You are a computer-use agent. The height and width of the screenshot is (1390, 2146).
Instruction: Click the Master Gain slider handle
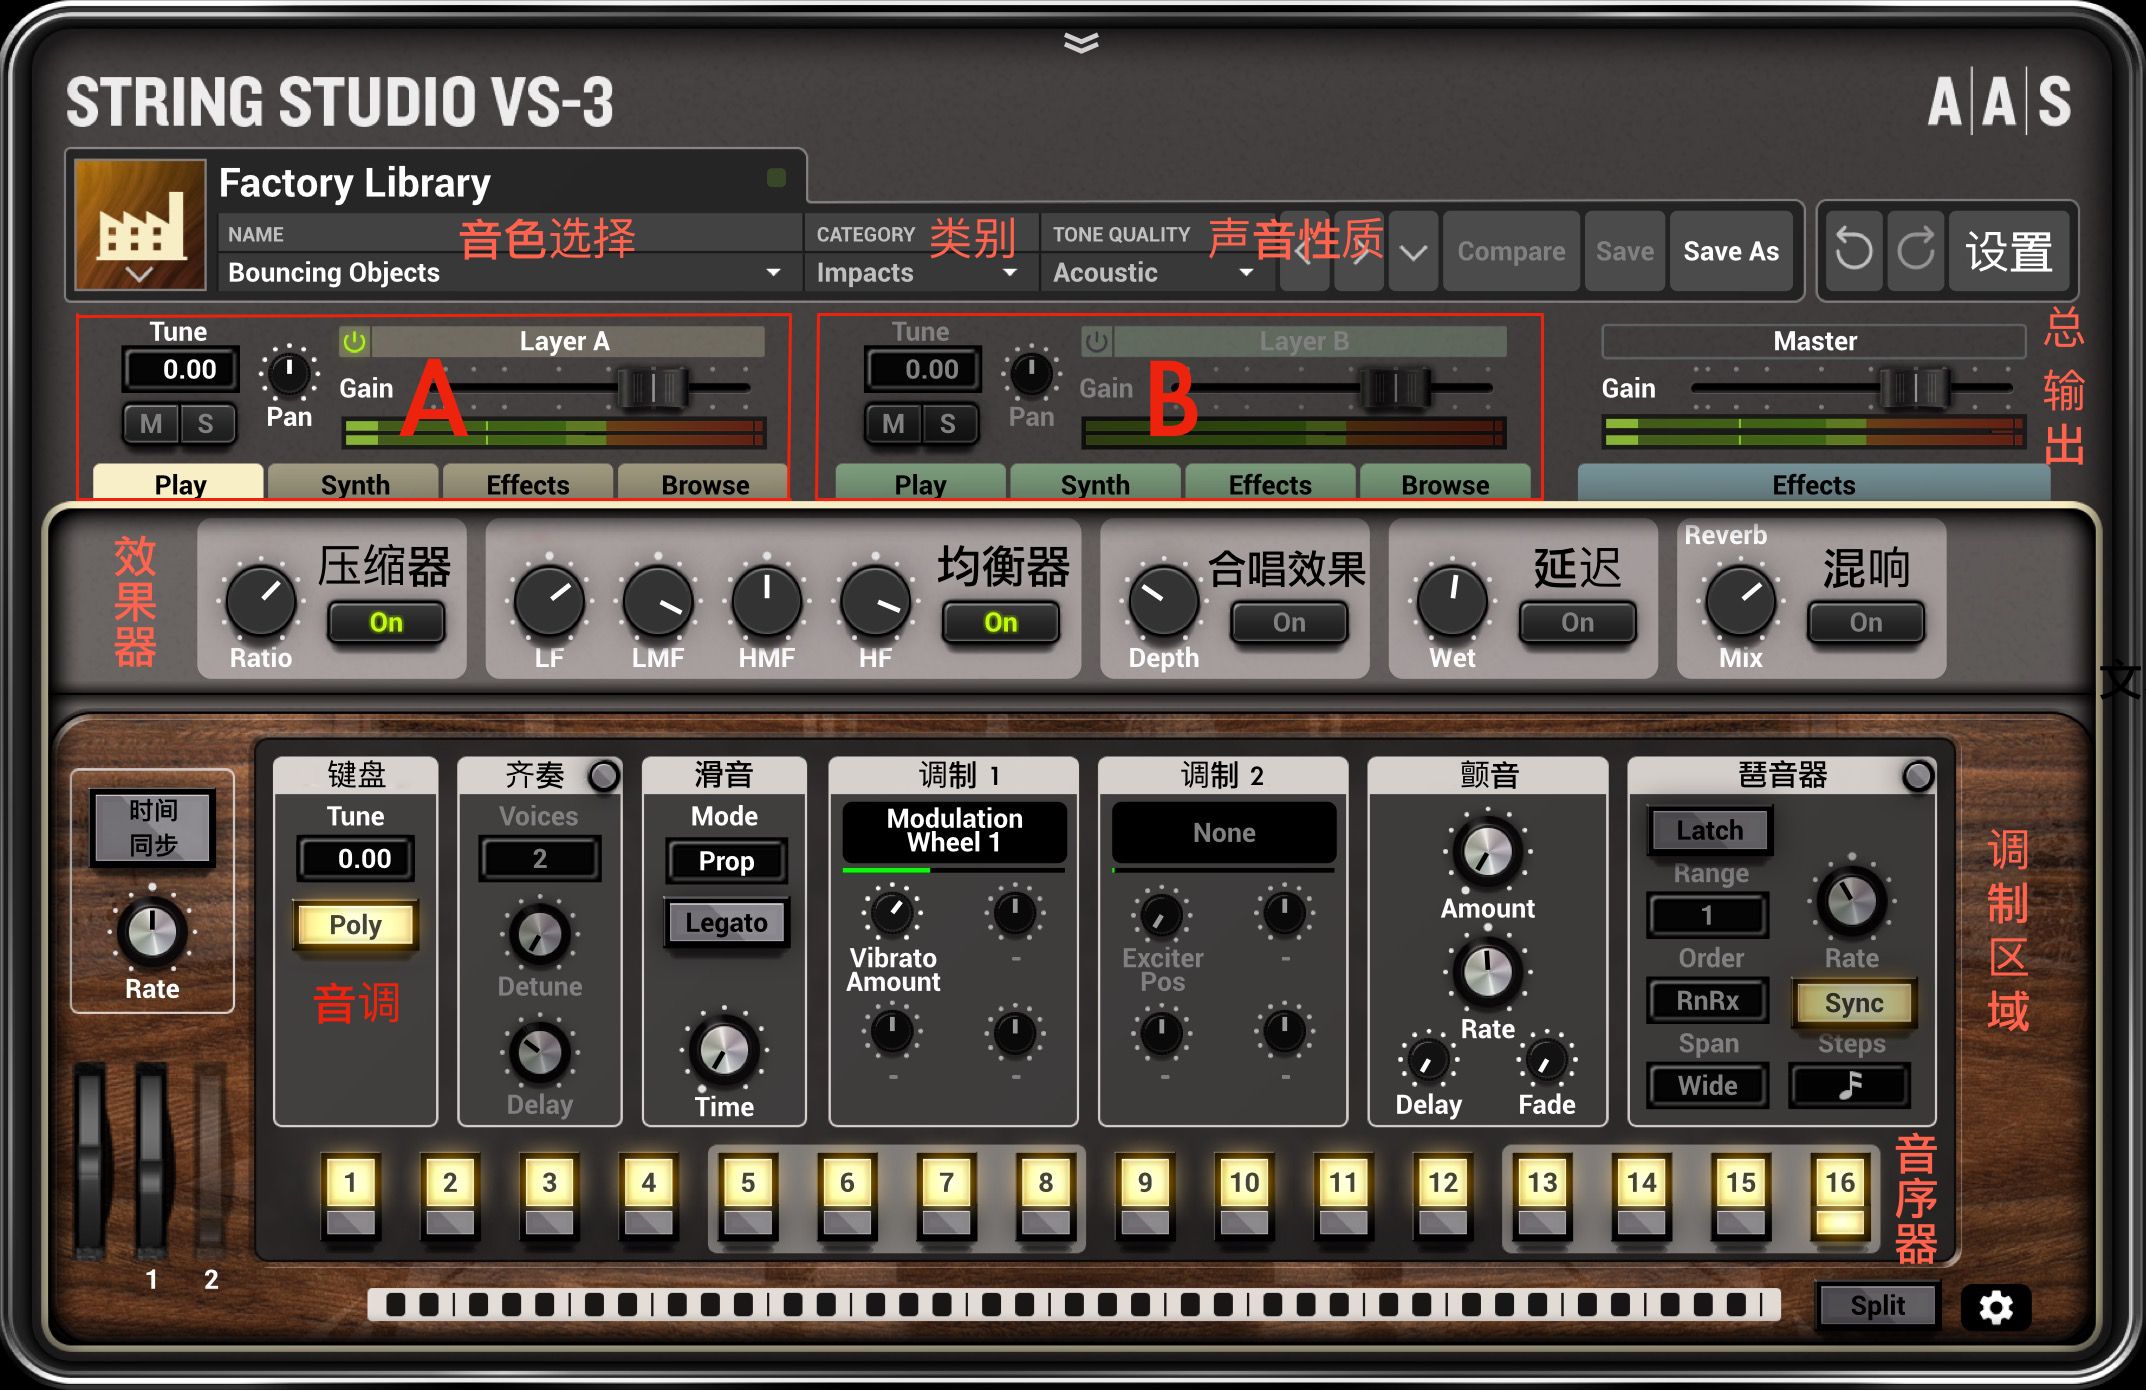1915,387
